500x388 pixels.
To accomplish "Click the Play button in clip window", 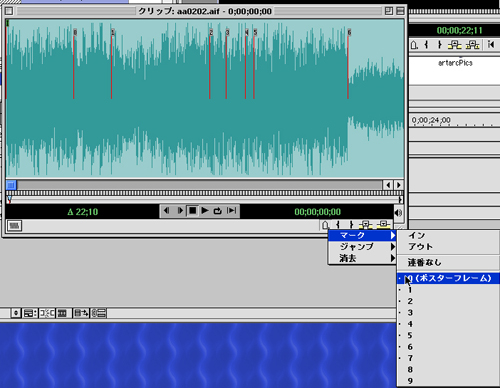I will pos(205,211).
